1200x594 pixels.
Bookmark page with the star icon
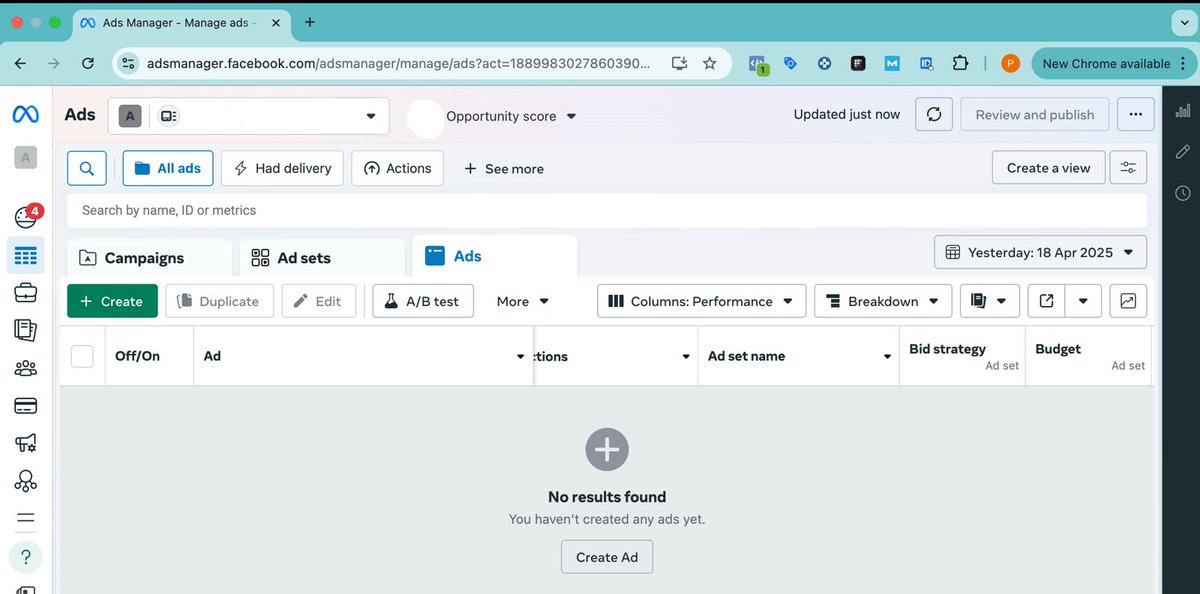click(710, 63)
